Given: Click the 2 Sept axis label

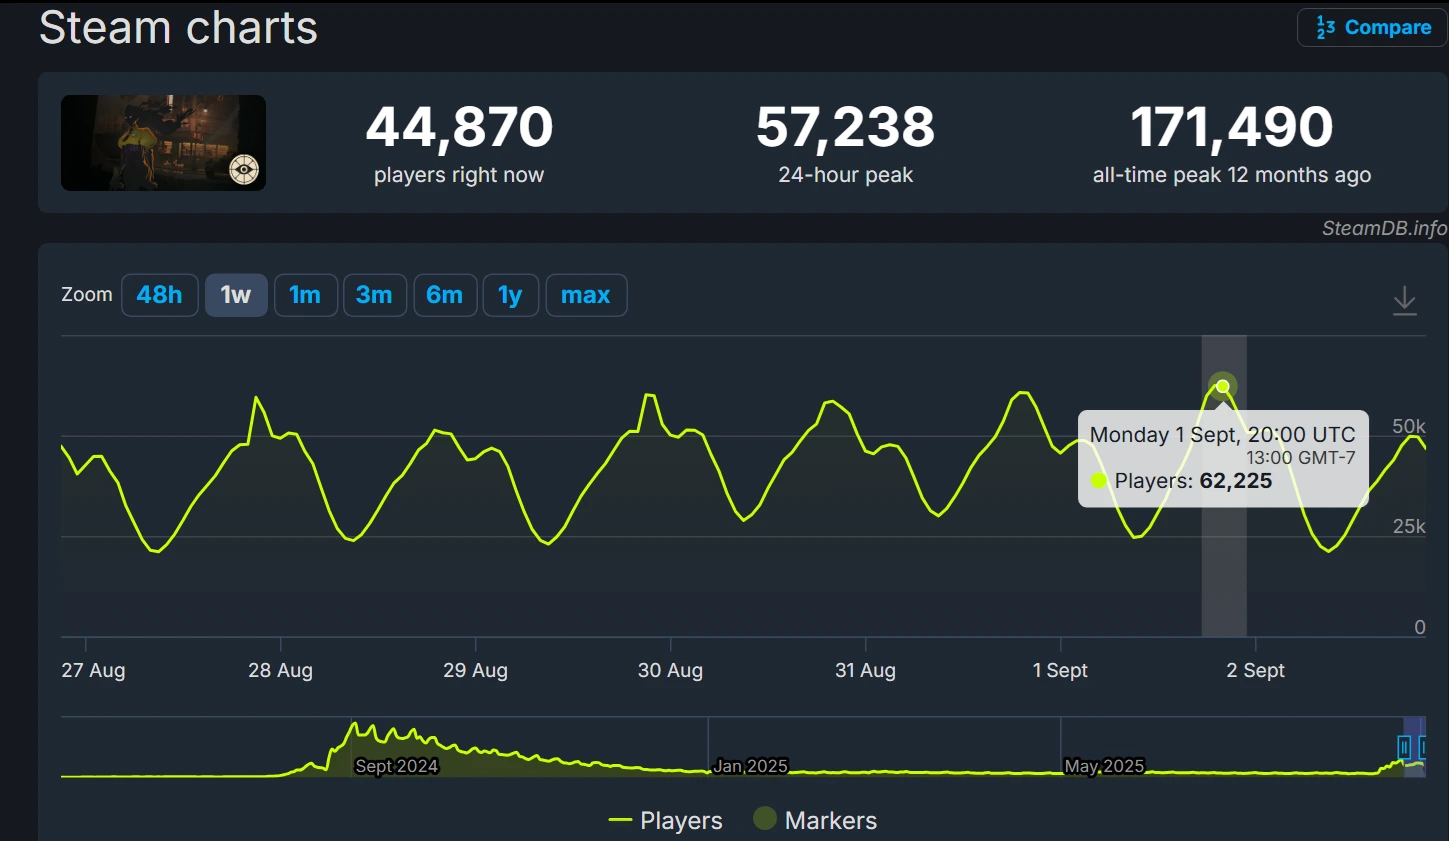Looking at the screenshot, I should (x=1255, y=670).
